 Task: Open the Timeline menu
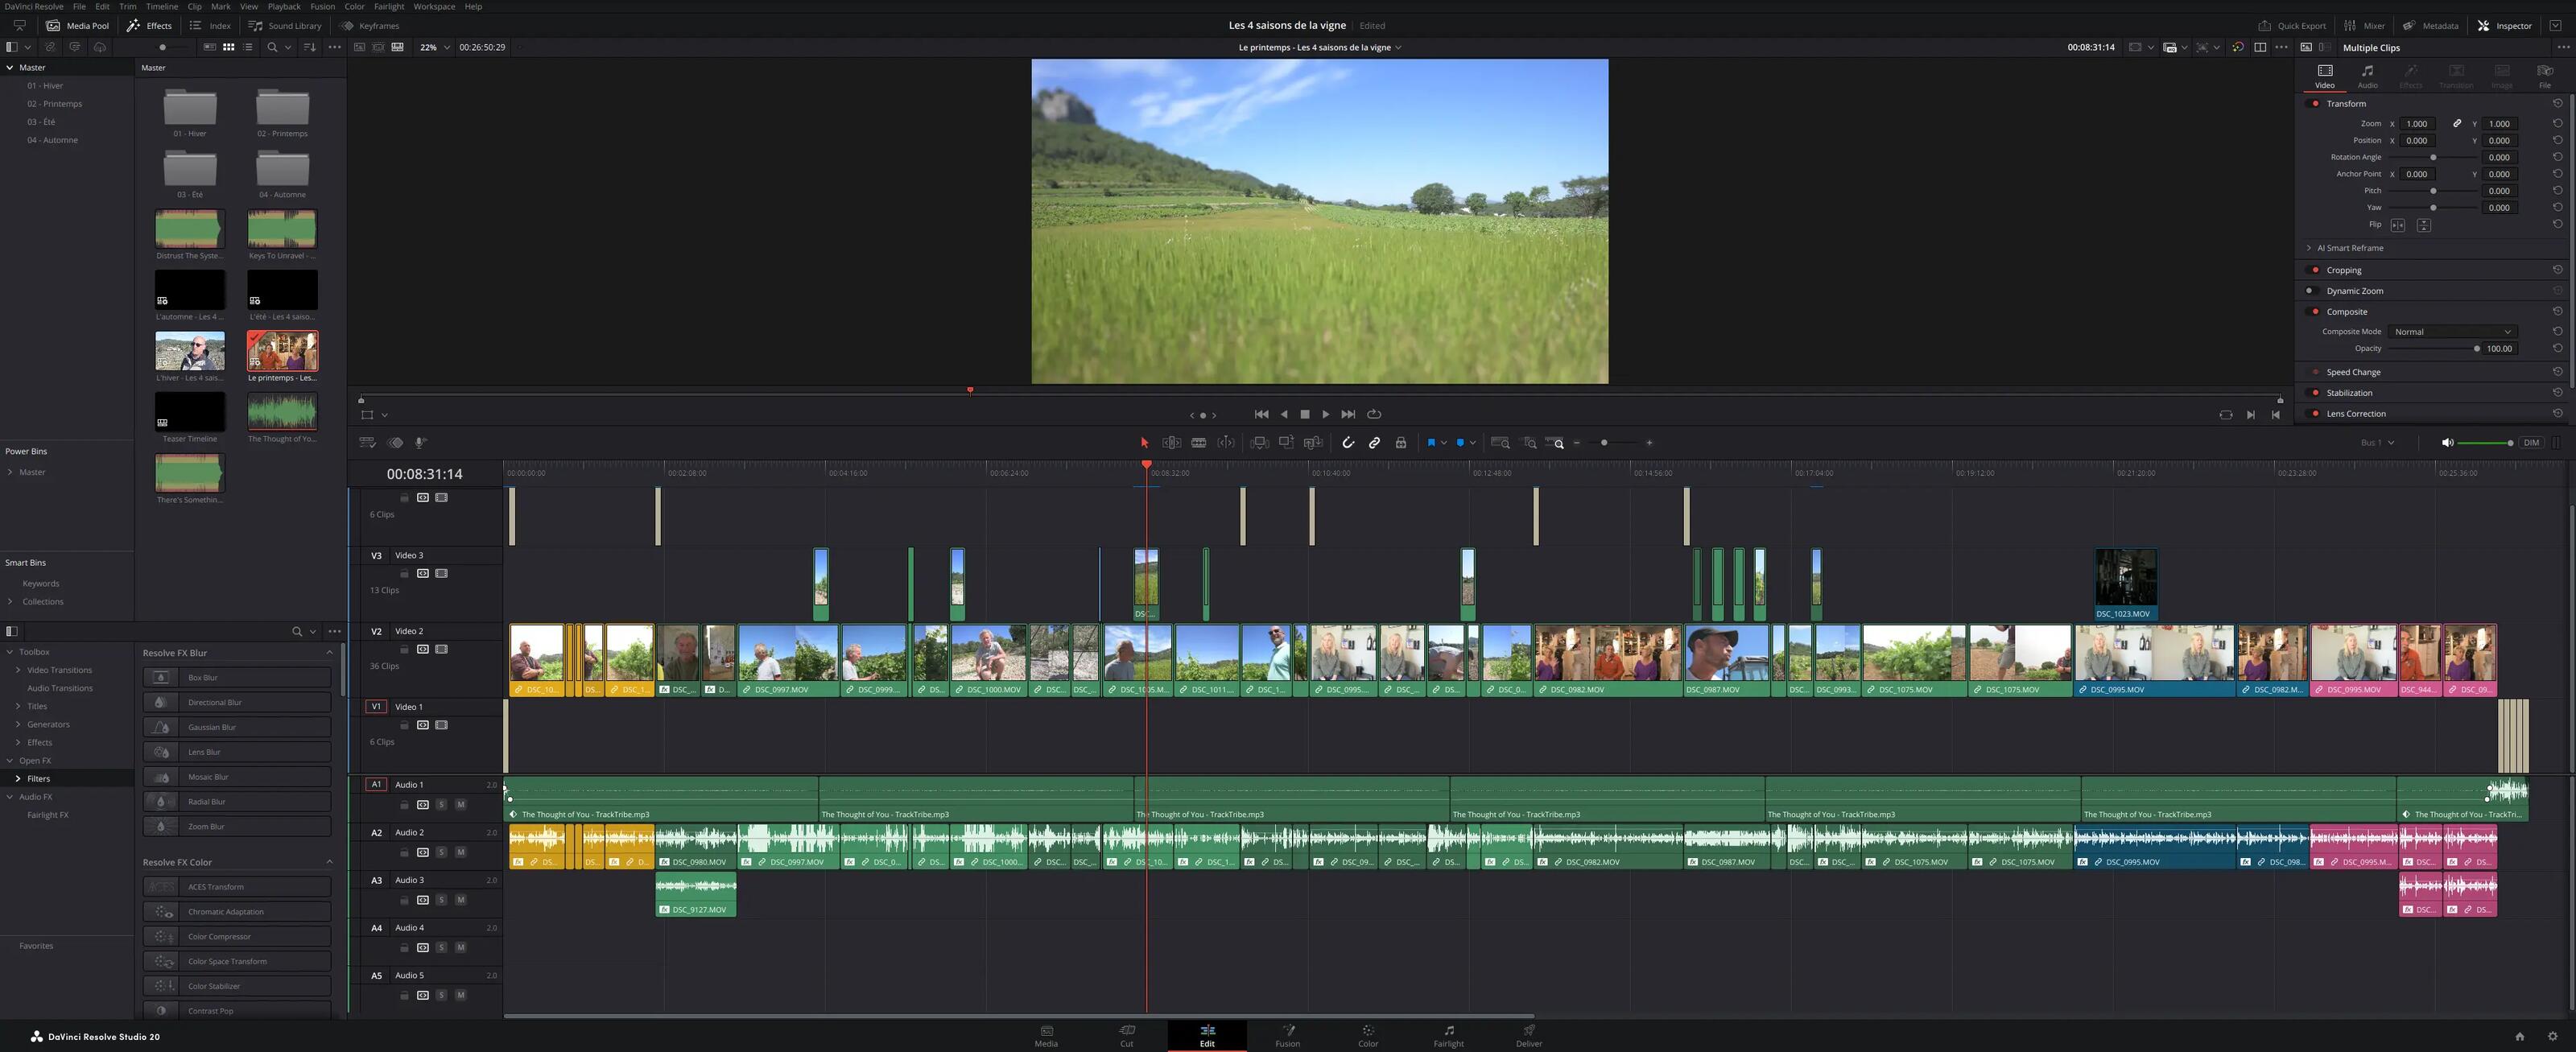(161, 6)
